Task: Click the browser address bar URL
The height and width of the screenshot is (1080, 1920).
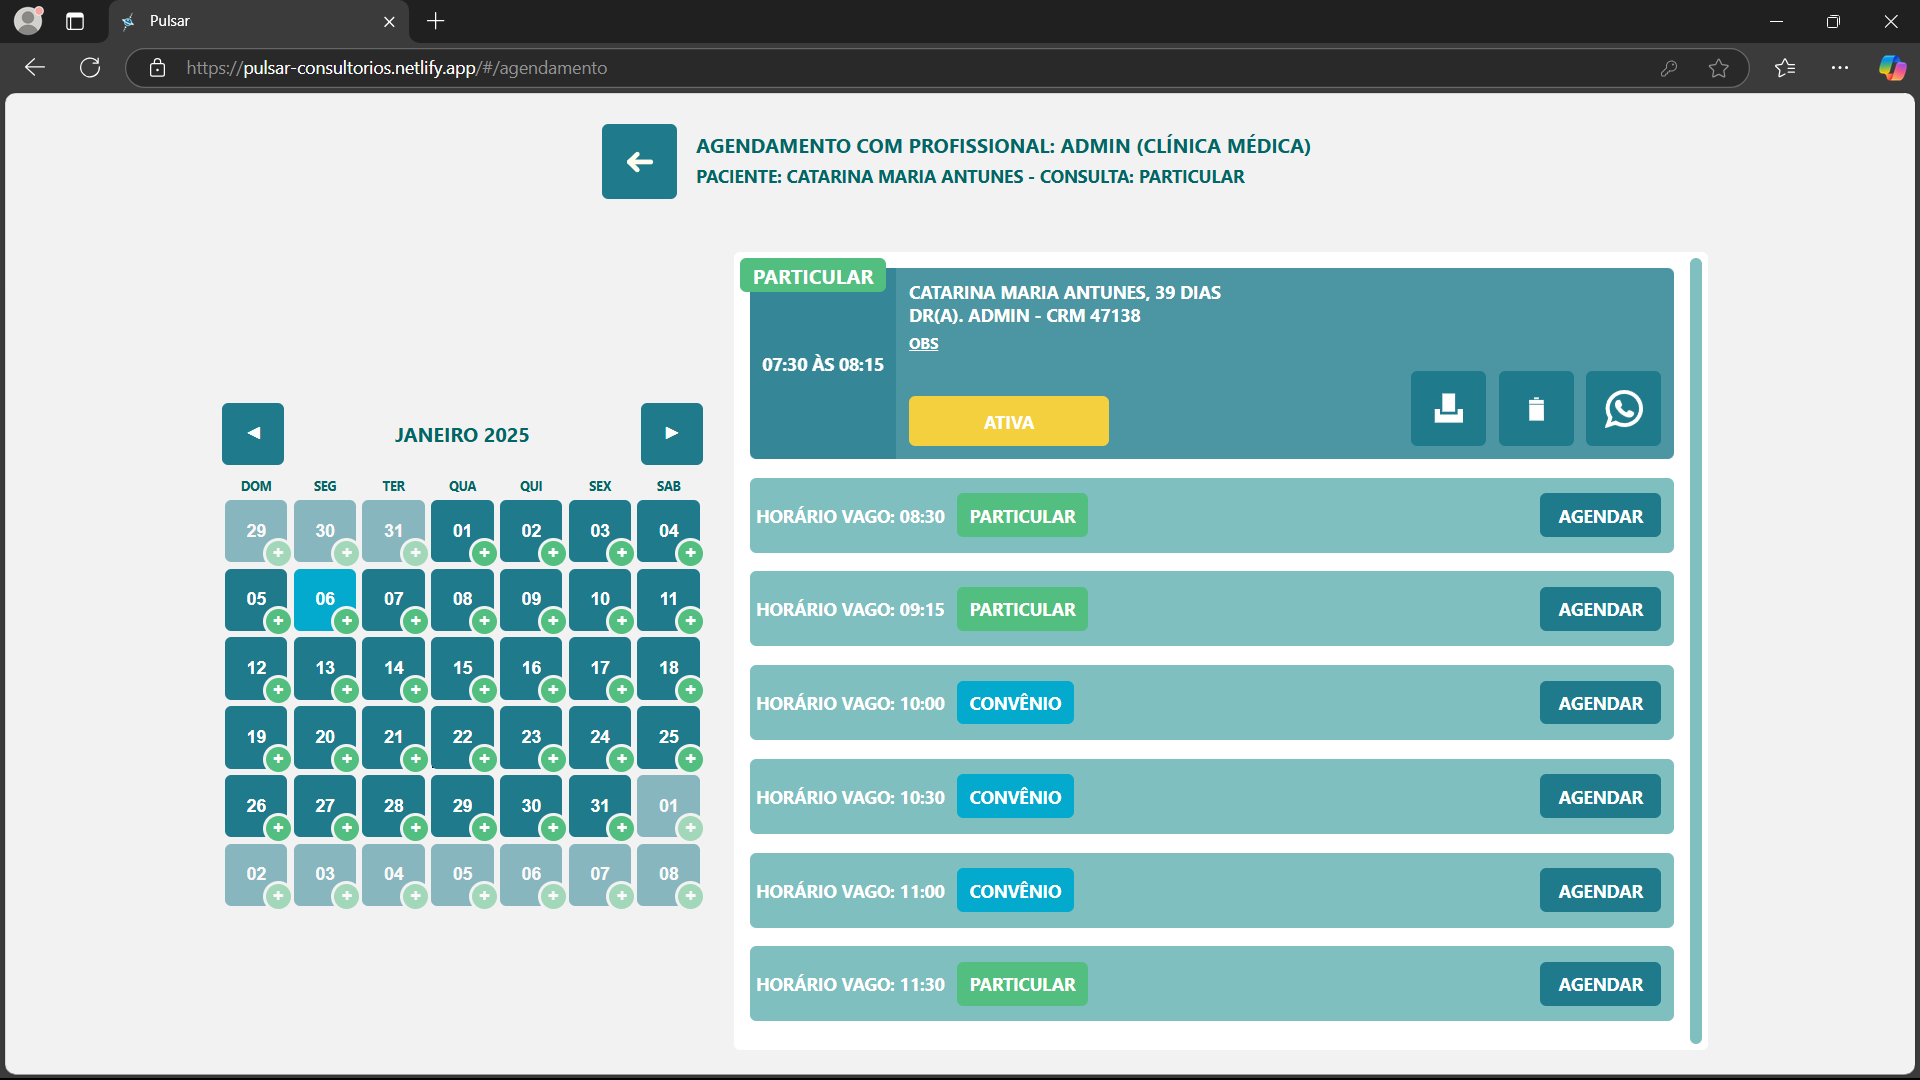Action: (x=396, y=68)
